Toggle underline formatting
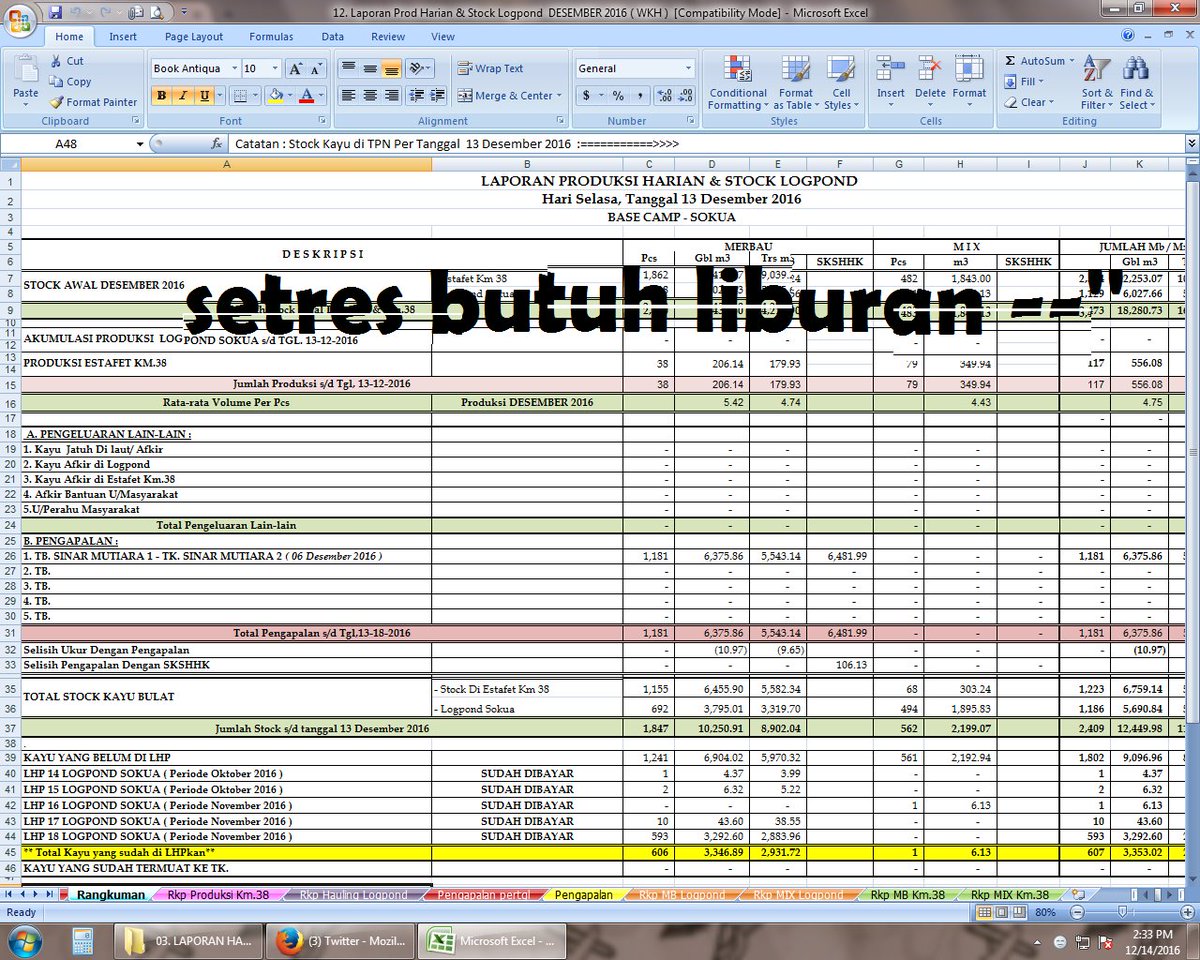 click(x=205, y=96)
